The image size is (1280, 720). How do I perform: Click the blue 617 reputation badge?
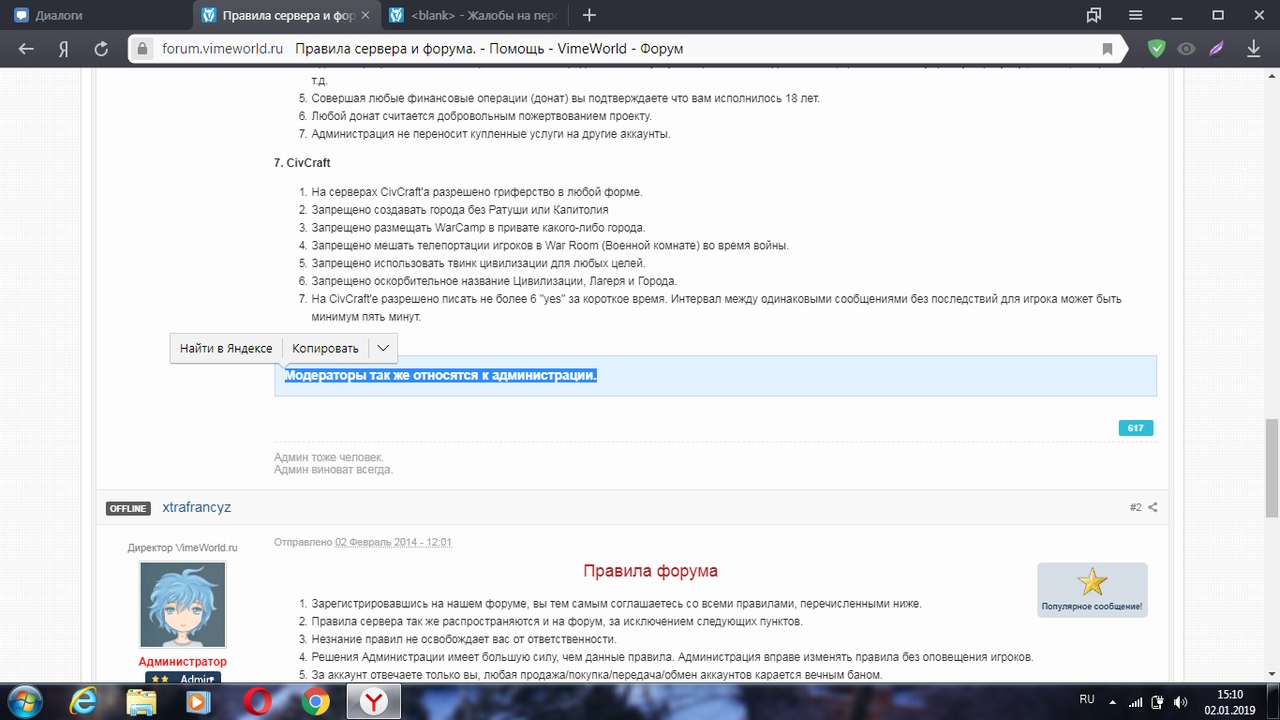pos(1135,428)
